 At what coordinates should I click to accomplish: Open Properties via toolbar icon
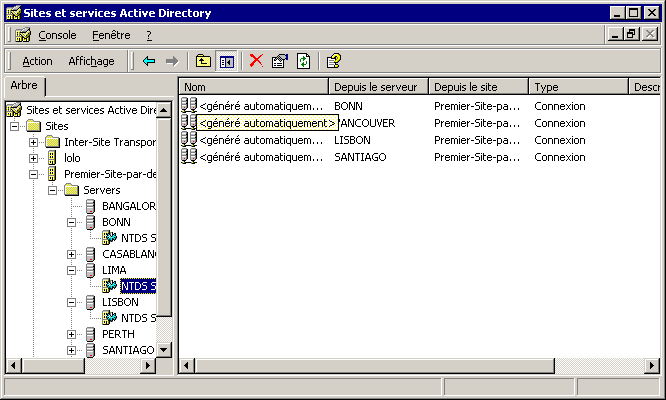(x=279, y=61)
